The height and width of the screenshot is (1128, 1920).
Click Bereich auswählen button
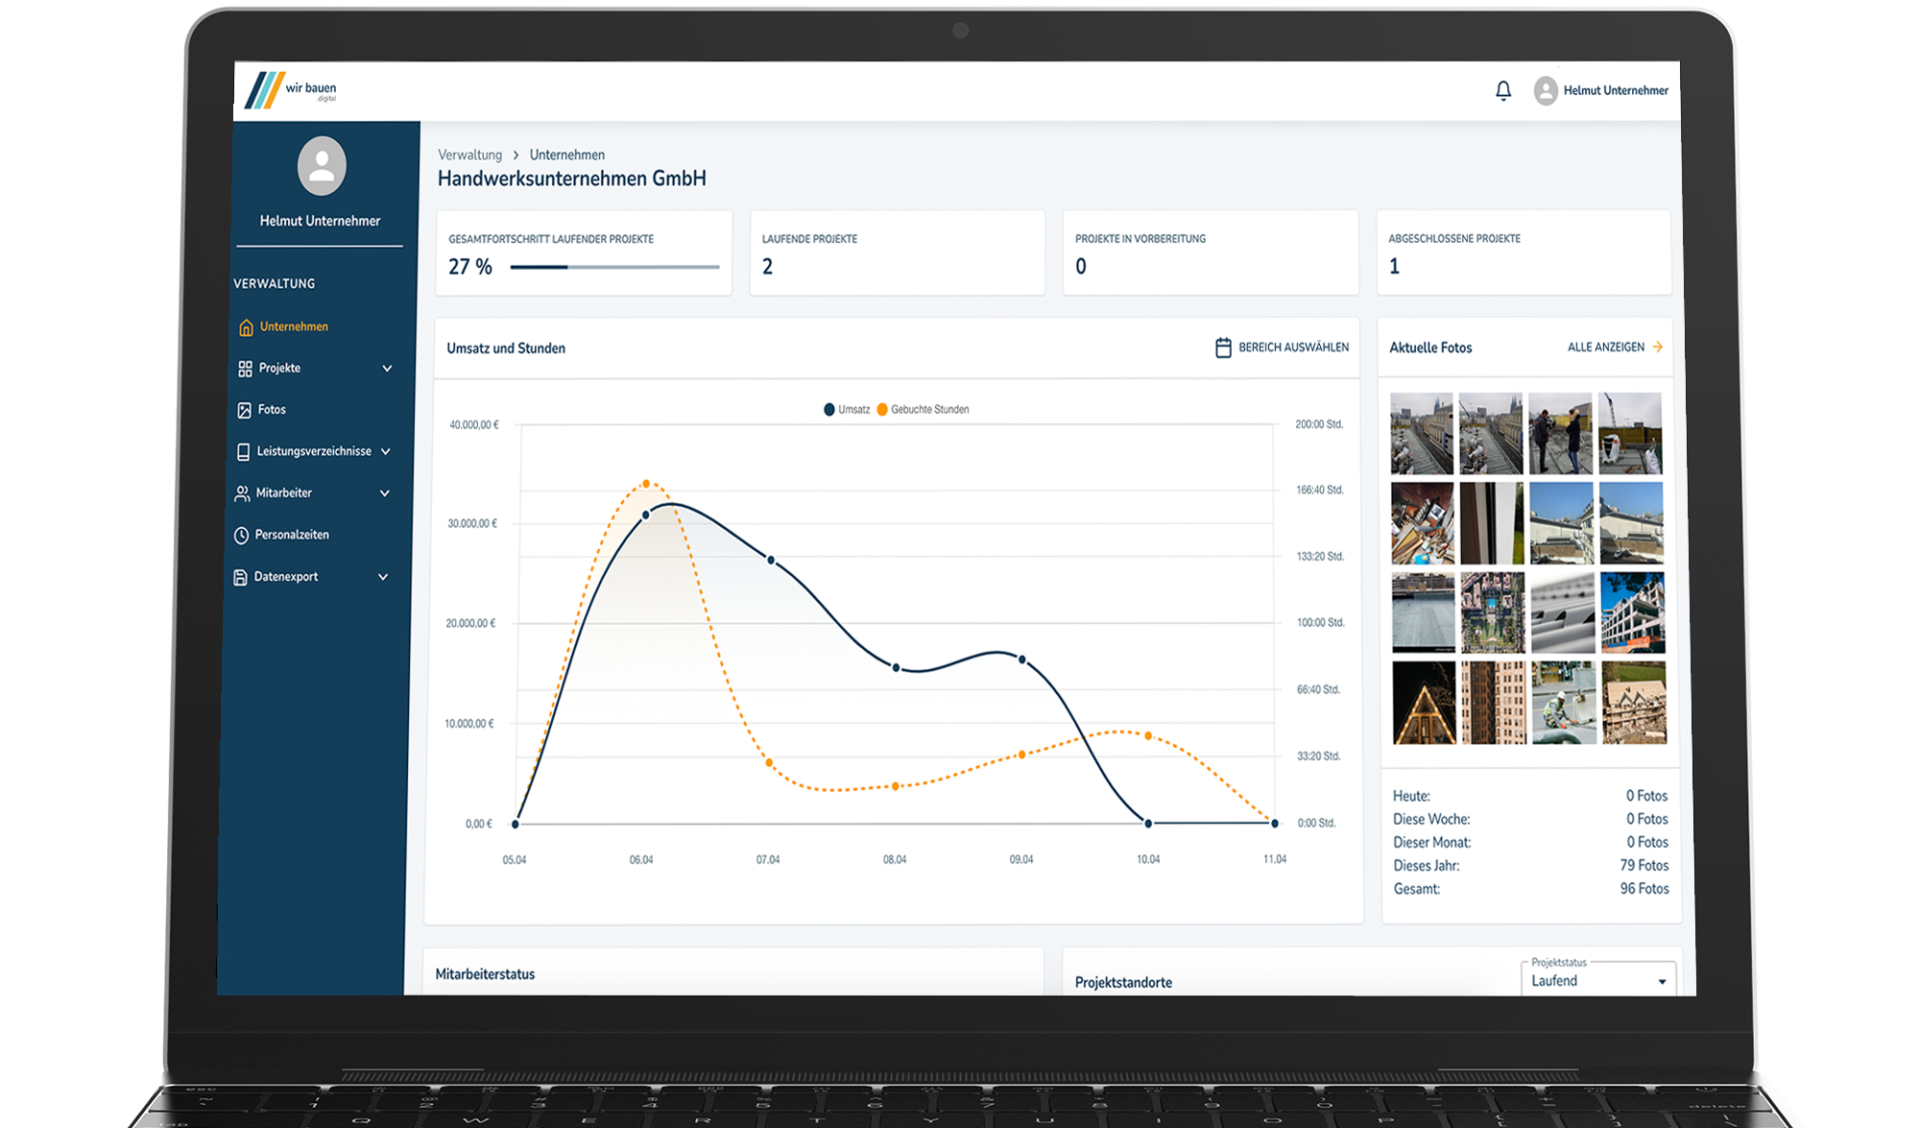[1281, 348]
